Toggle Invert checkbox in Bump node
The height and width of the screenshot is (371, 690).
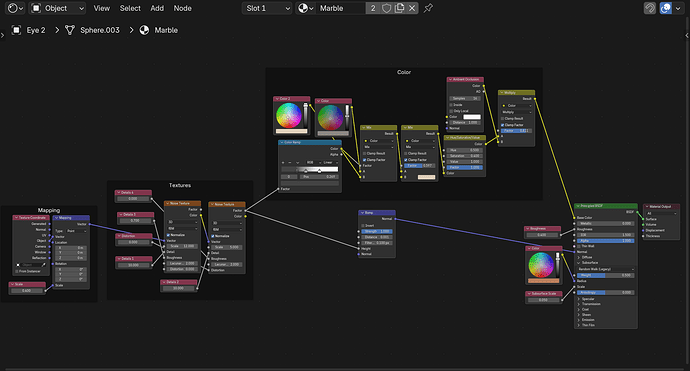[363, 225]
